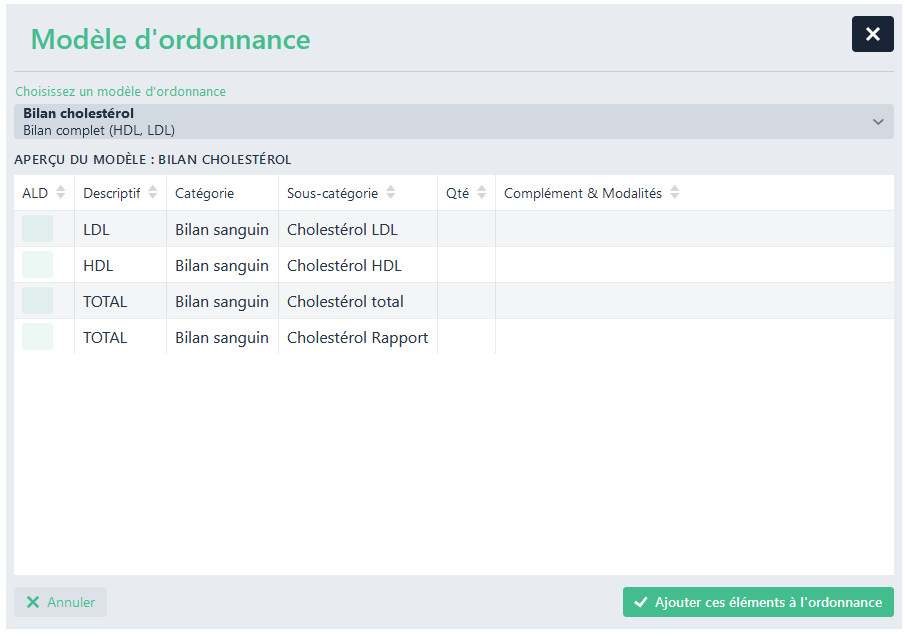905x637 pixels.
Task: Select the Cholestérol LDL sub-category cell
Action: pyautogui.click(x=342, y=229)
